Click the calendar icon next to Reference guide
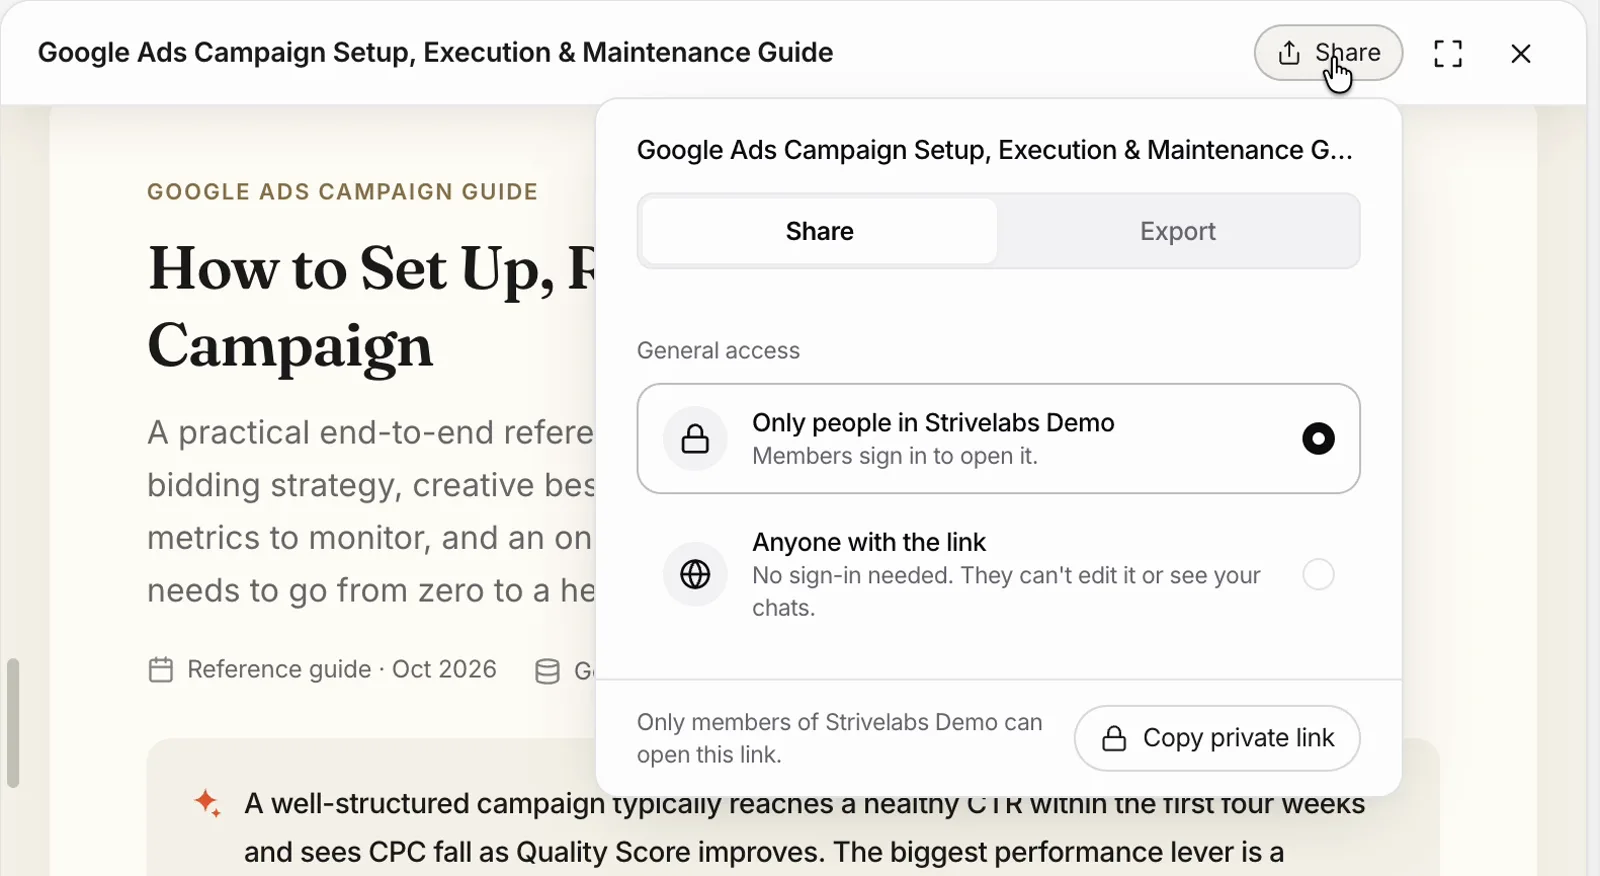 (161, 670)
